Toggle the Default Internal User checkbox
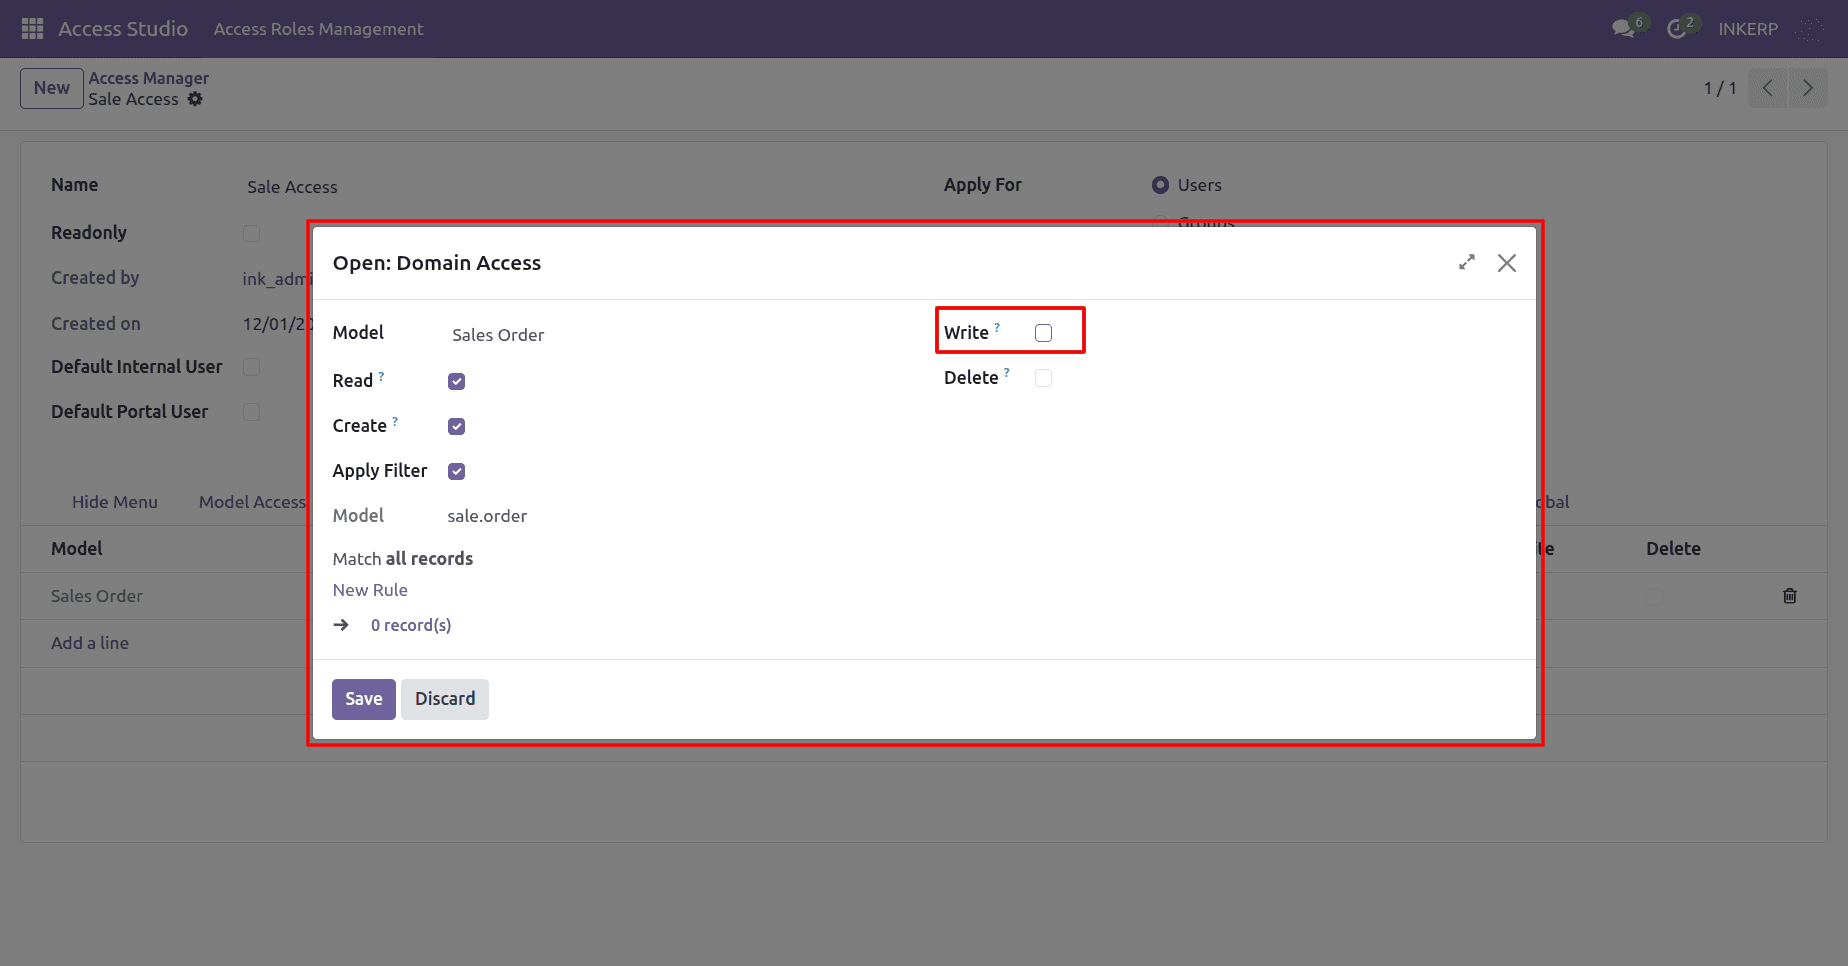The height and width of the screenshot is (966, 1848). coord(251,367)
